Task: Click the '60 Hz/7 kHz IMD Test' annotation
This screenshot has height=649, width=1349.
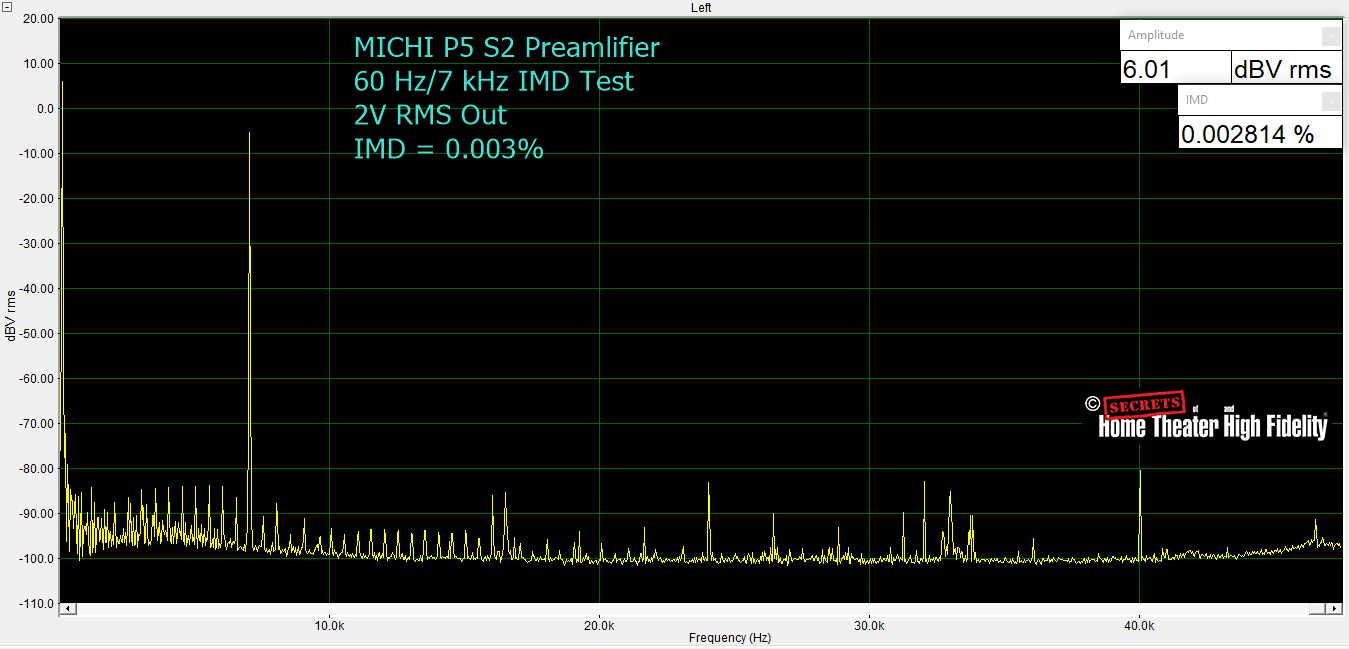Action: point(494,80)
